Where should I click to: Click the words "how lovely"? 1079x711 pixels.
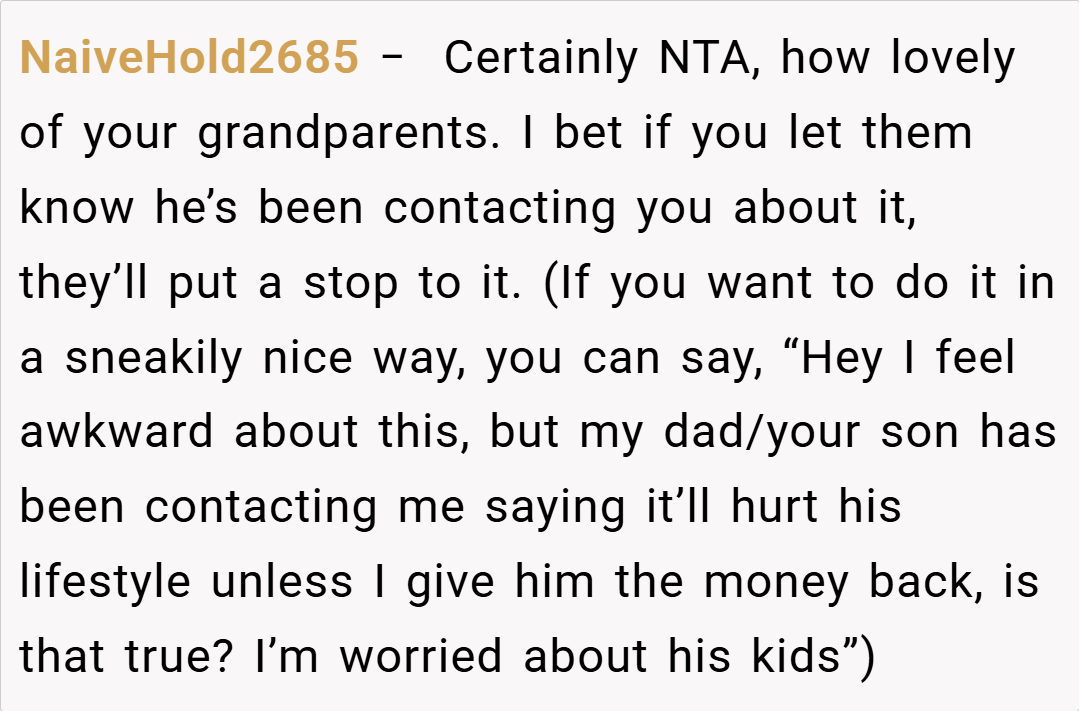click(x=897, y=58)
